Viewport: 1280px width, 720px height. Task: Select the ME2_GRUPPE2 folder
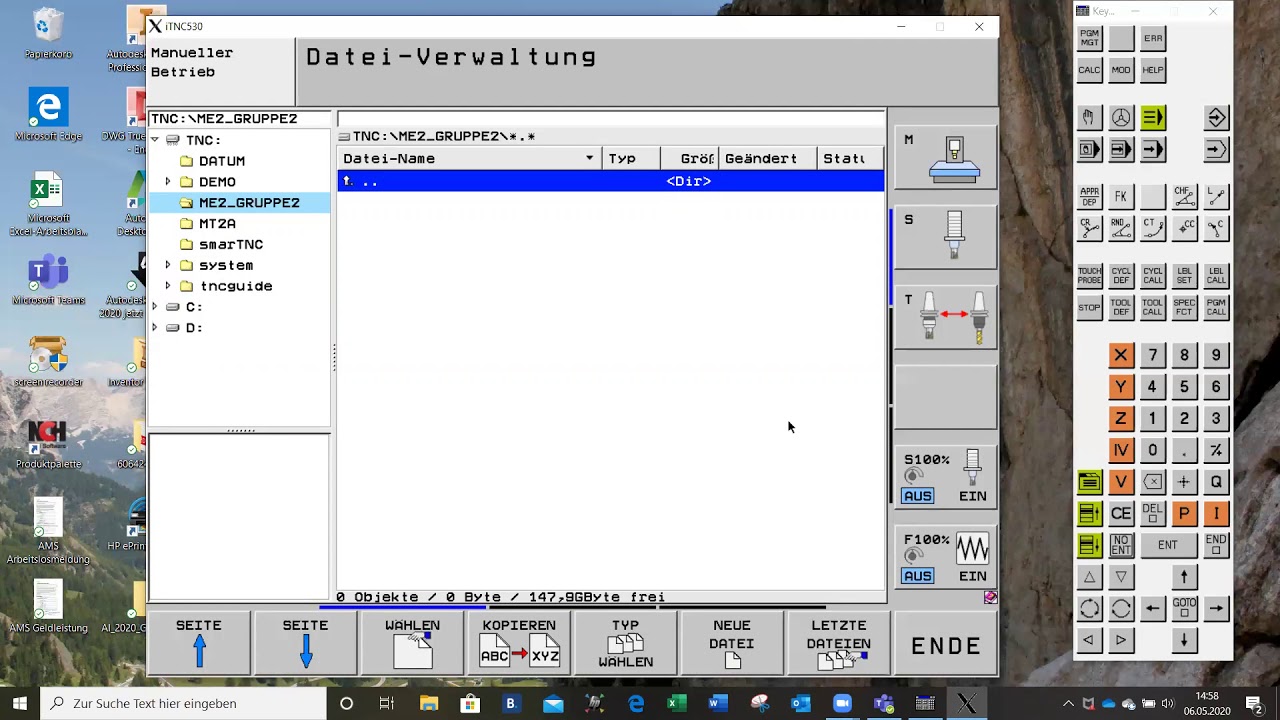click(248, 203)
